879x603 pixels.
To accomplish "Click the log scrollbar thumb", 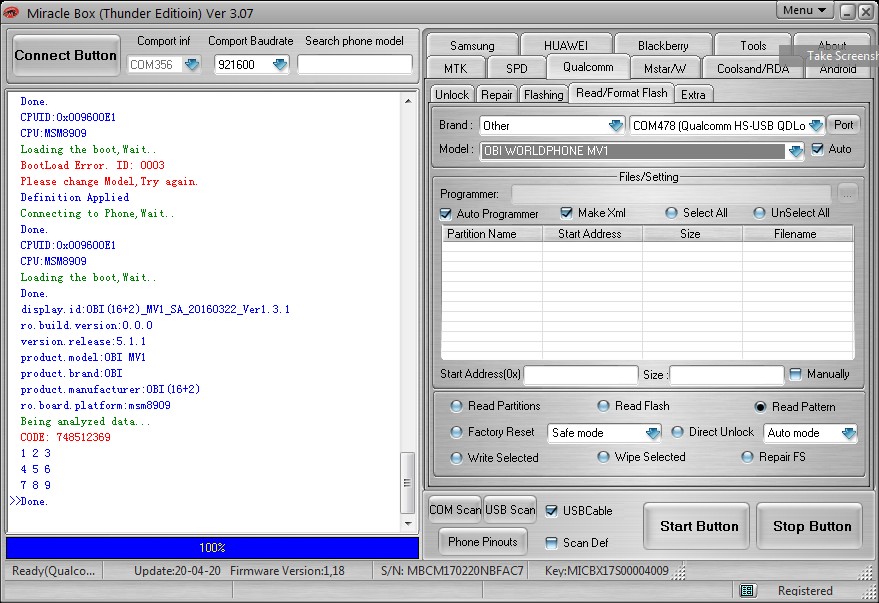I will pyautogui.click(x=408, y=483).
